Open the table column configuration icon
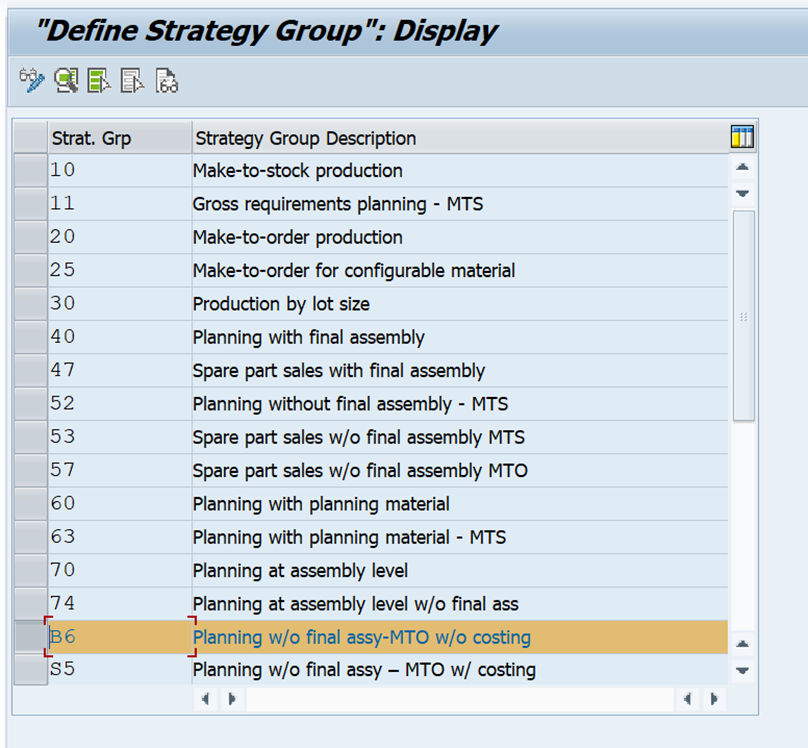Viewport: 808px width, 748px height. (742, 137)
